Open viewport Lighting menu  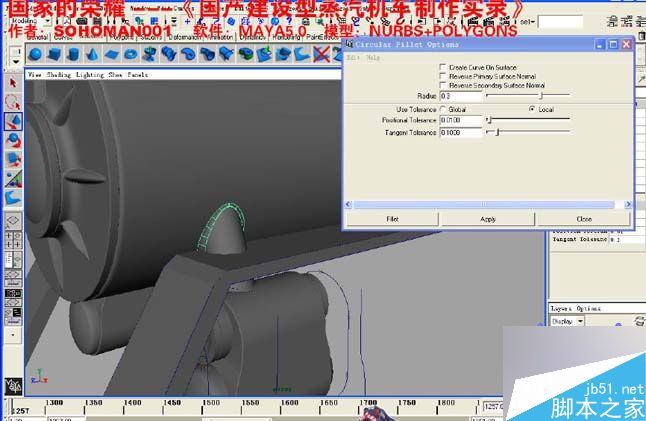[90, 75]
